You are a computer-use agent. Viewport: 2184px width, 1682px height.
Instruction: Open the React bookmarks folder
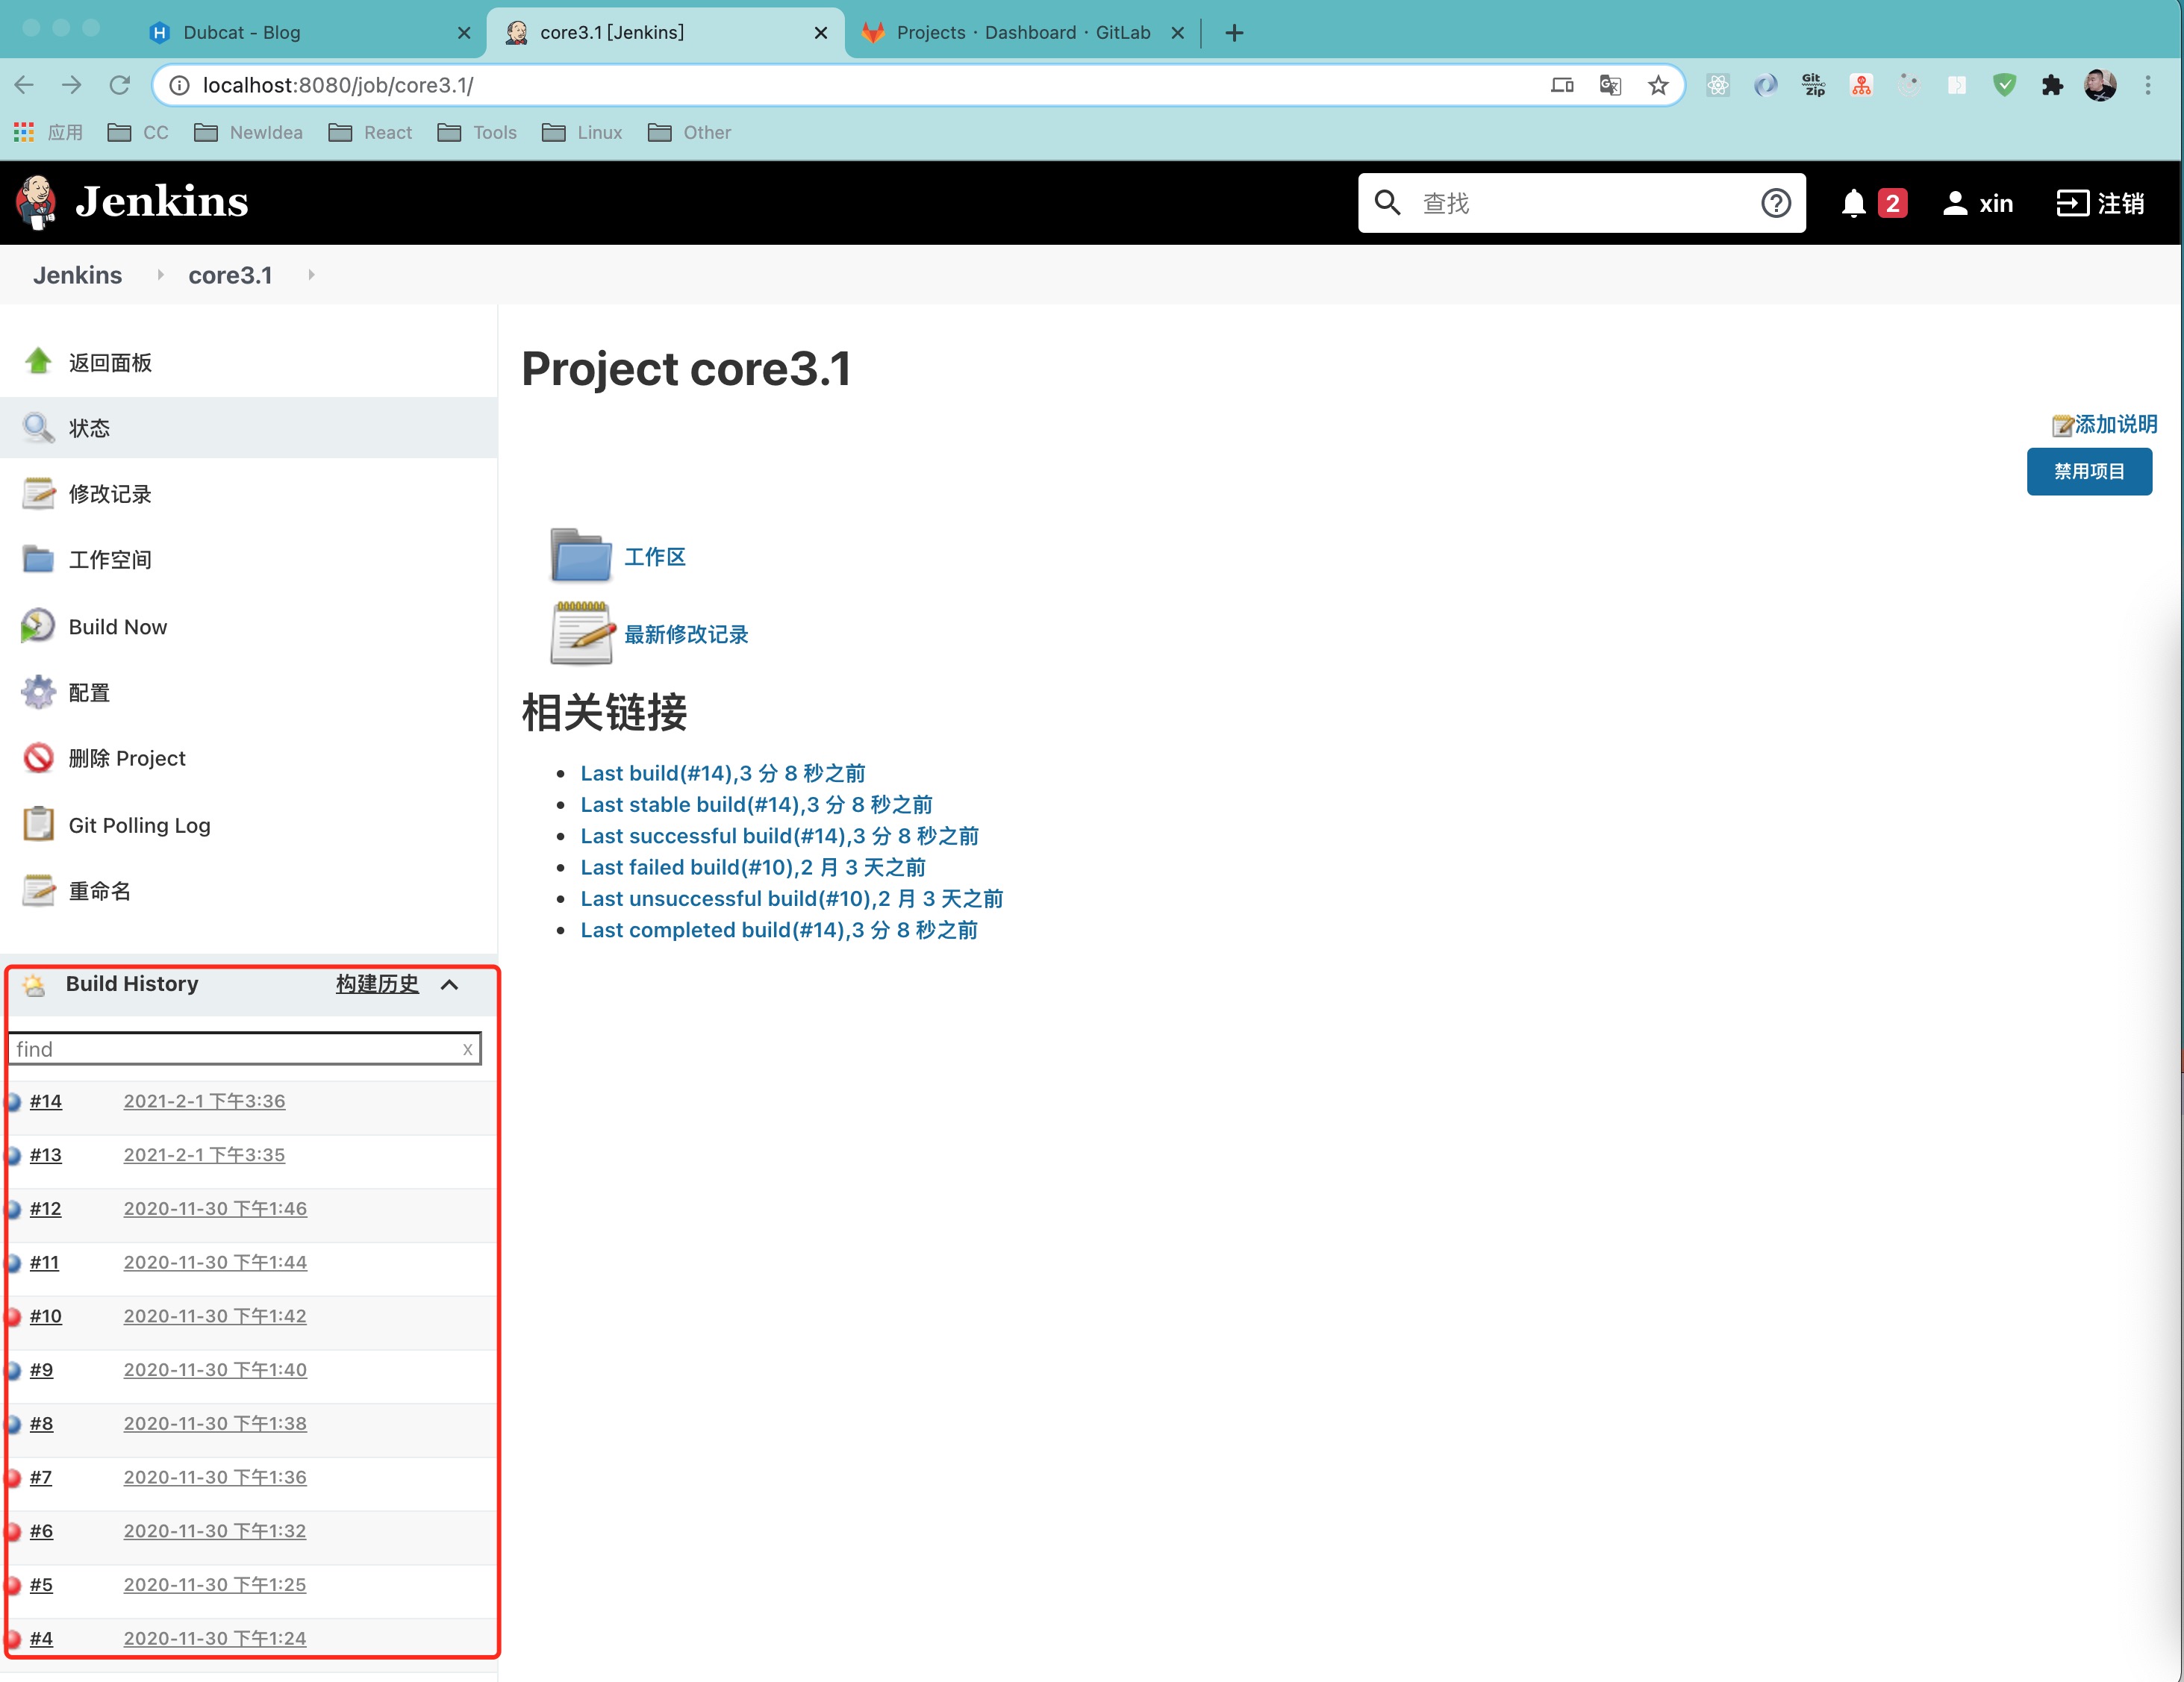[370, 132]
